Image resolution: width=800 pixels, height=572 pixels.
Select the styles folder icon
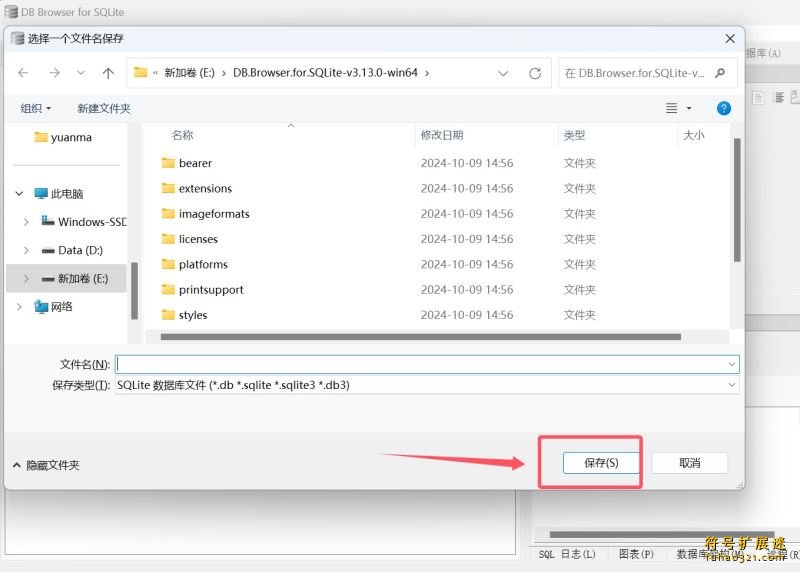pos(168,315)
